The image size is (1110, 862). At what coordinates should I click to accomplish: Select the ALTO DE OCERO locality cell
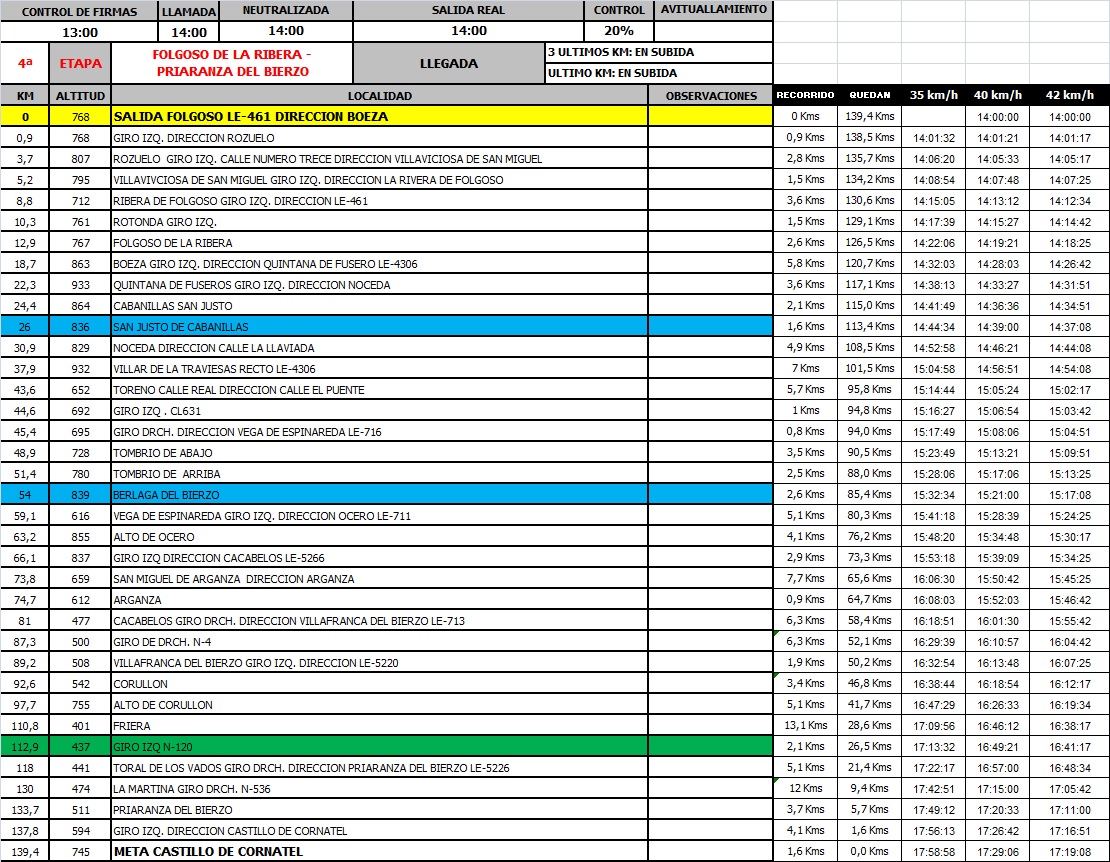point(378,537)
